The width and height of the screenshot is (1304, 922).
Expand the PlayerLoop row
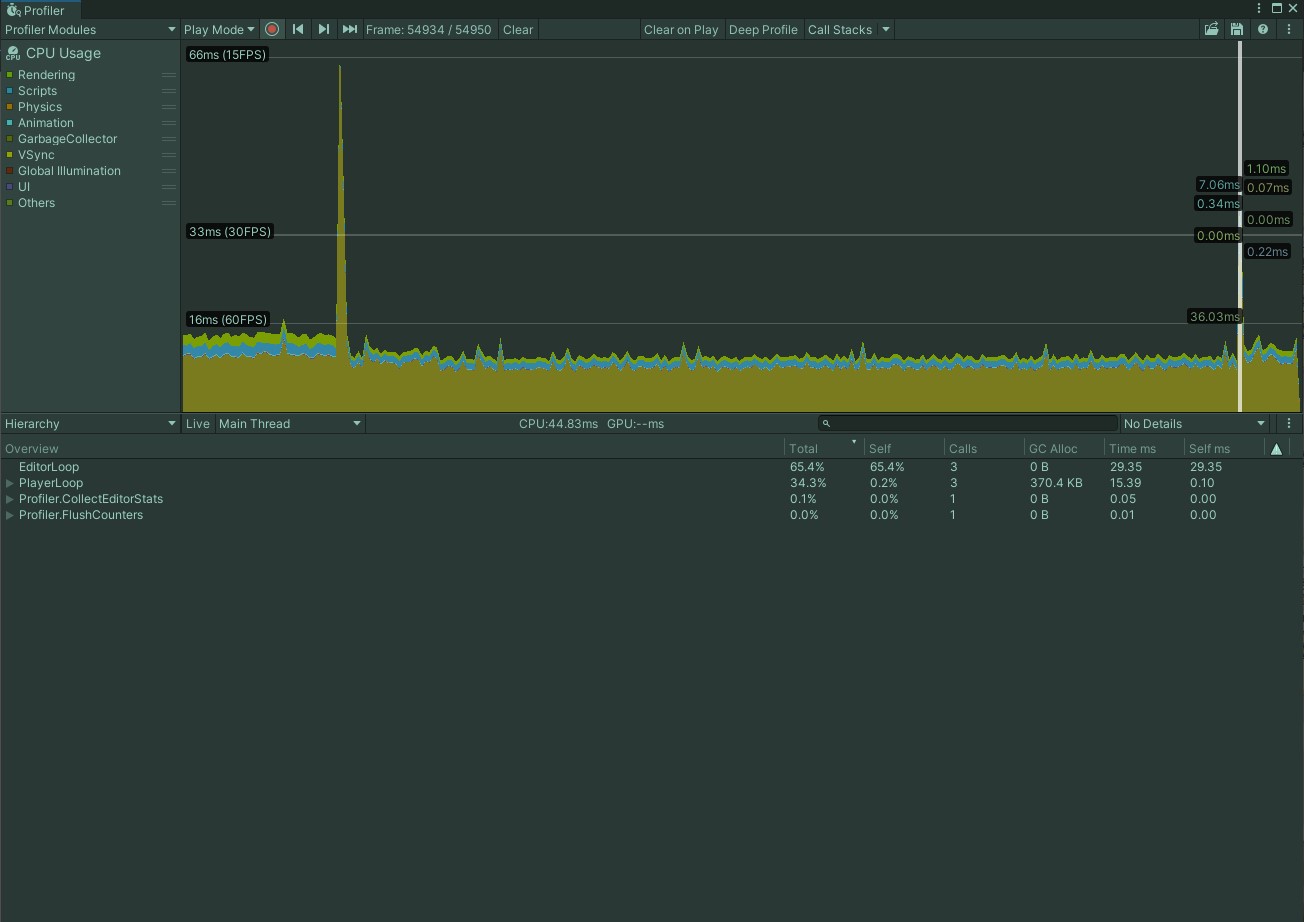[x=10, y=483]
